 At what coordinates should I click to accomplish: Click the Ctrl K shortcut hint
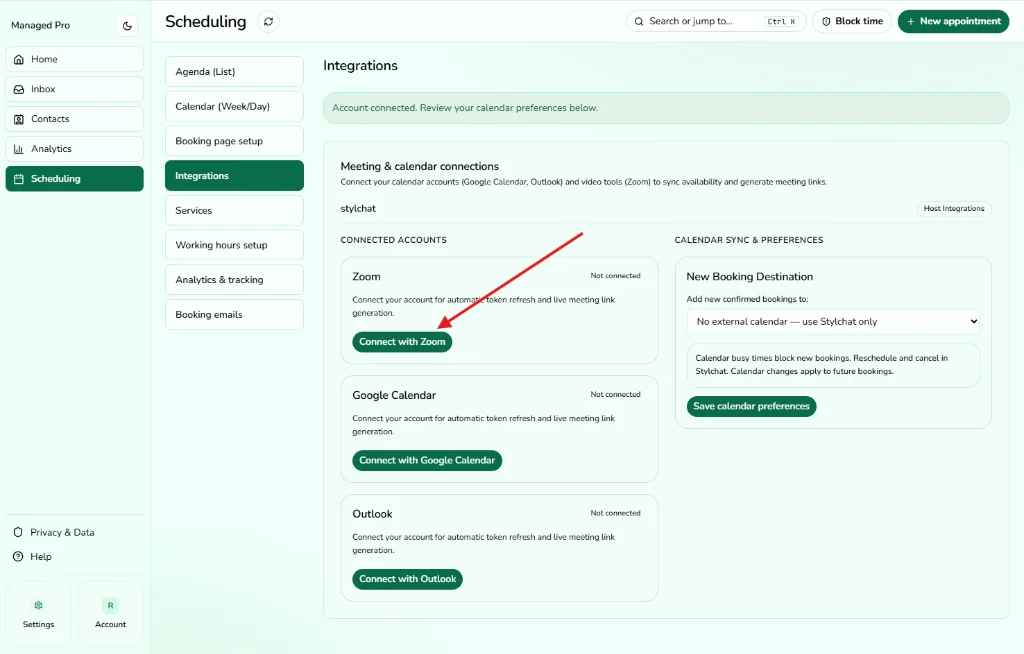[x=781, y=22]
